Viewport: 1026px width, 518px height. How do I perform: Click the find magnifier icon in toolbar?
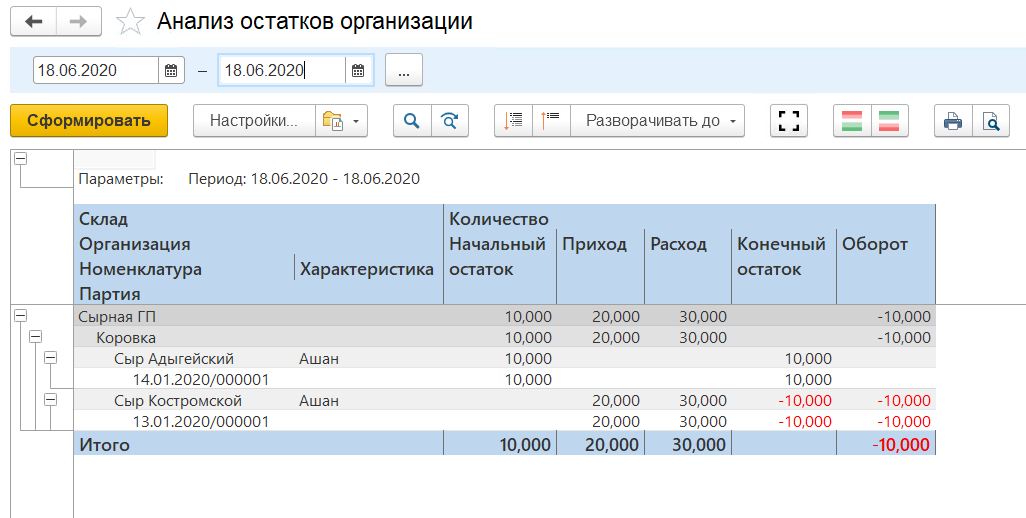[411, 121]
